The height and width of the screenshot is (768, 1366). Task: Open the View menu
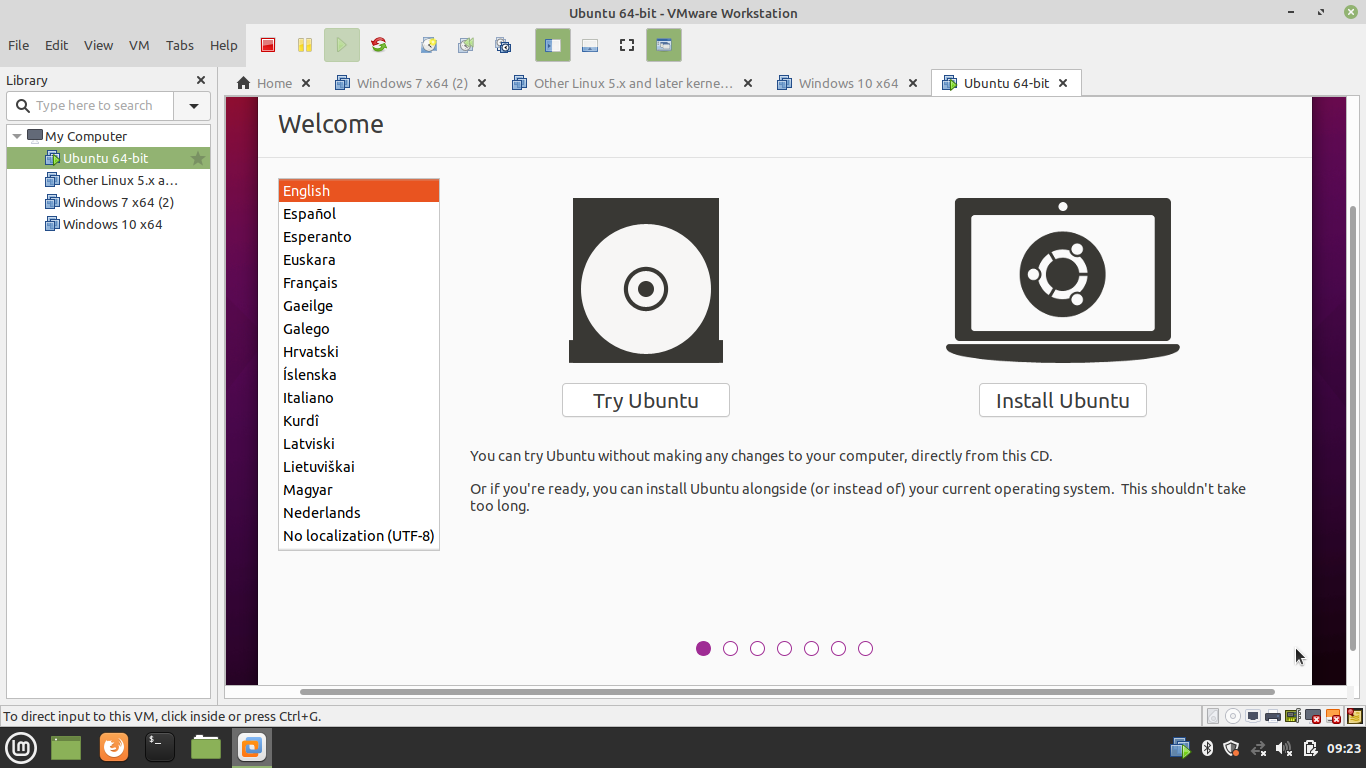(98, 45)
